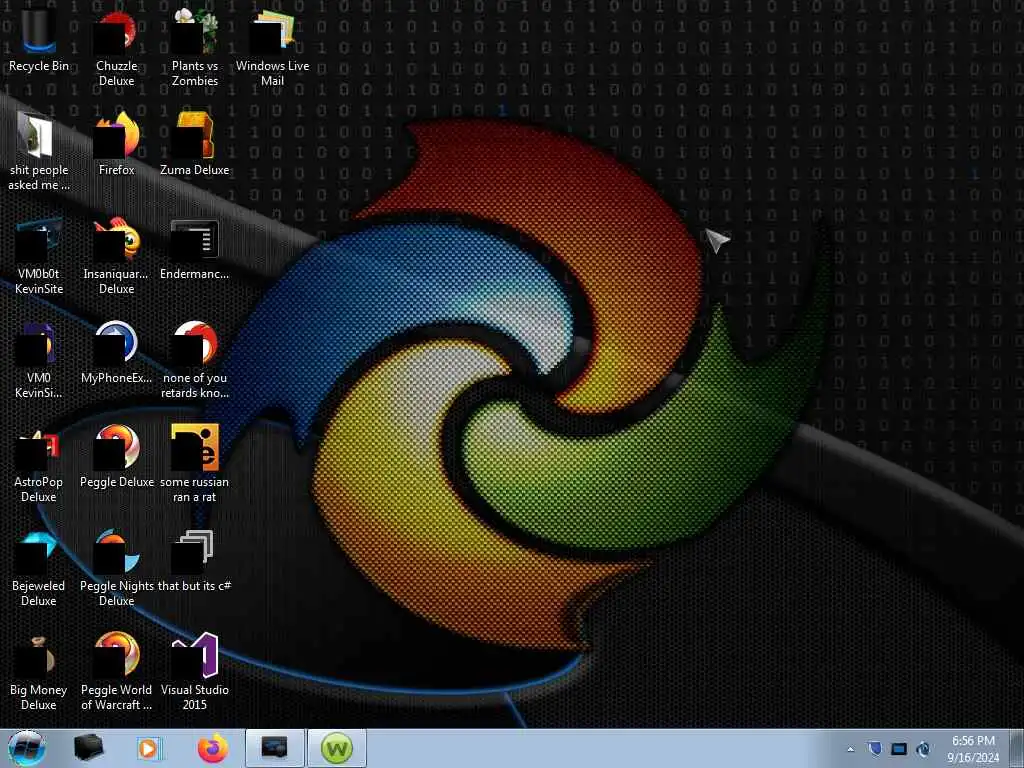
Task: Click the black box icon pinned on taskbar
Action: (x=88, y=748)
